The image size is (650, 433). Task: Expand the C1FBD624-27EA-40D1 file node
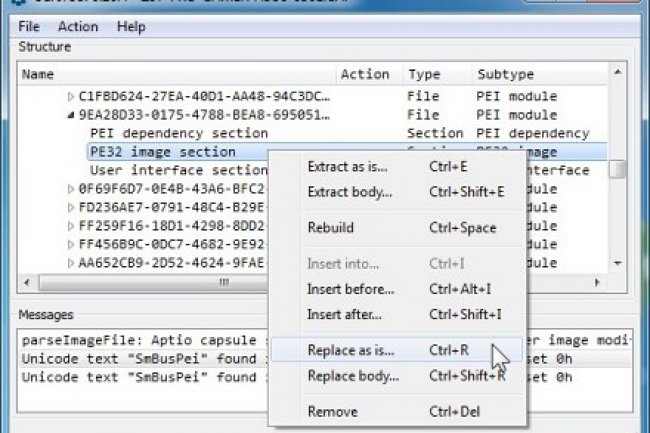pyautogui.click(x=71, y=97)
